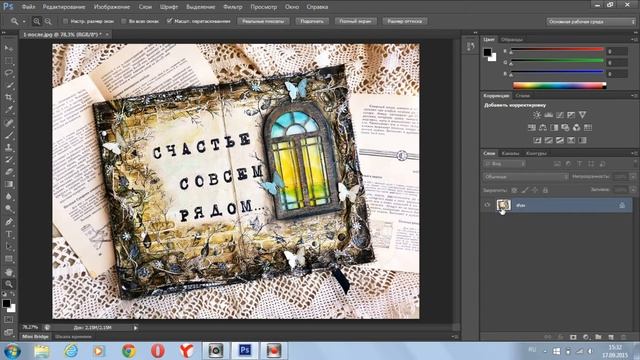Switch to the Каналы tab
Image resolution: width=640 pixels, height=360 pixels.
[510, 153]
